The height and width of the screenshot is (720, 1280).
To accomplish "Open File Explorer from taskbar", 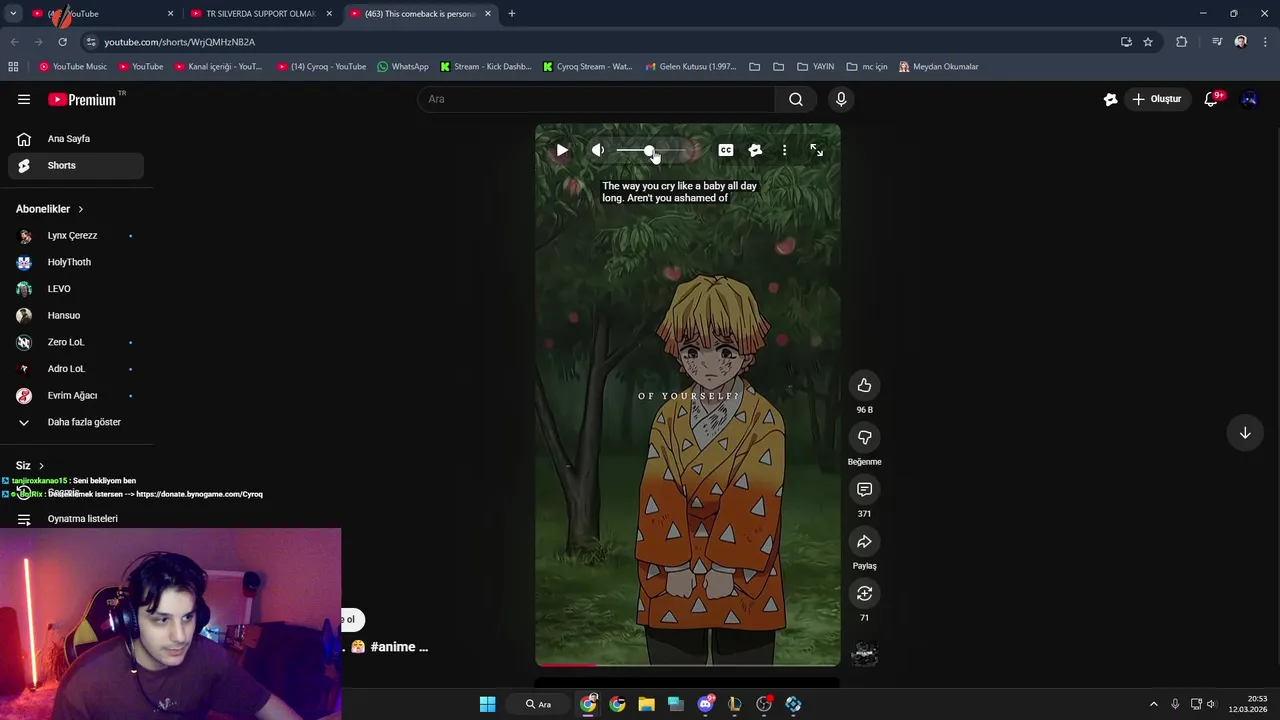I will 646,704.
